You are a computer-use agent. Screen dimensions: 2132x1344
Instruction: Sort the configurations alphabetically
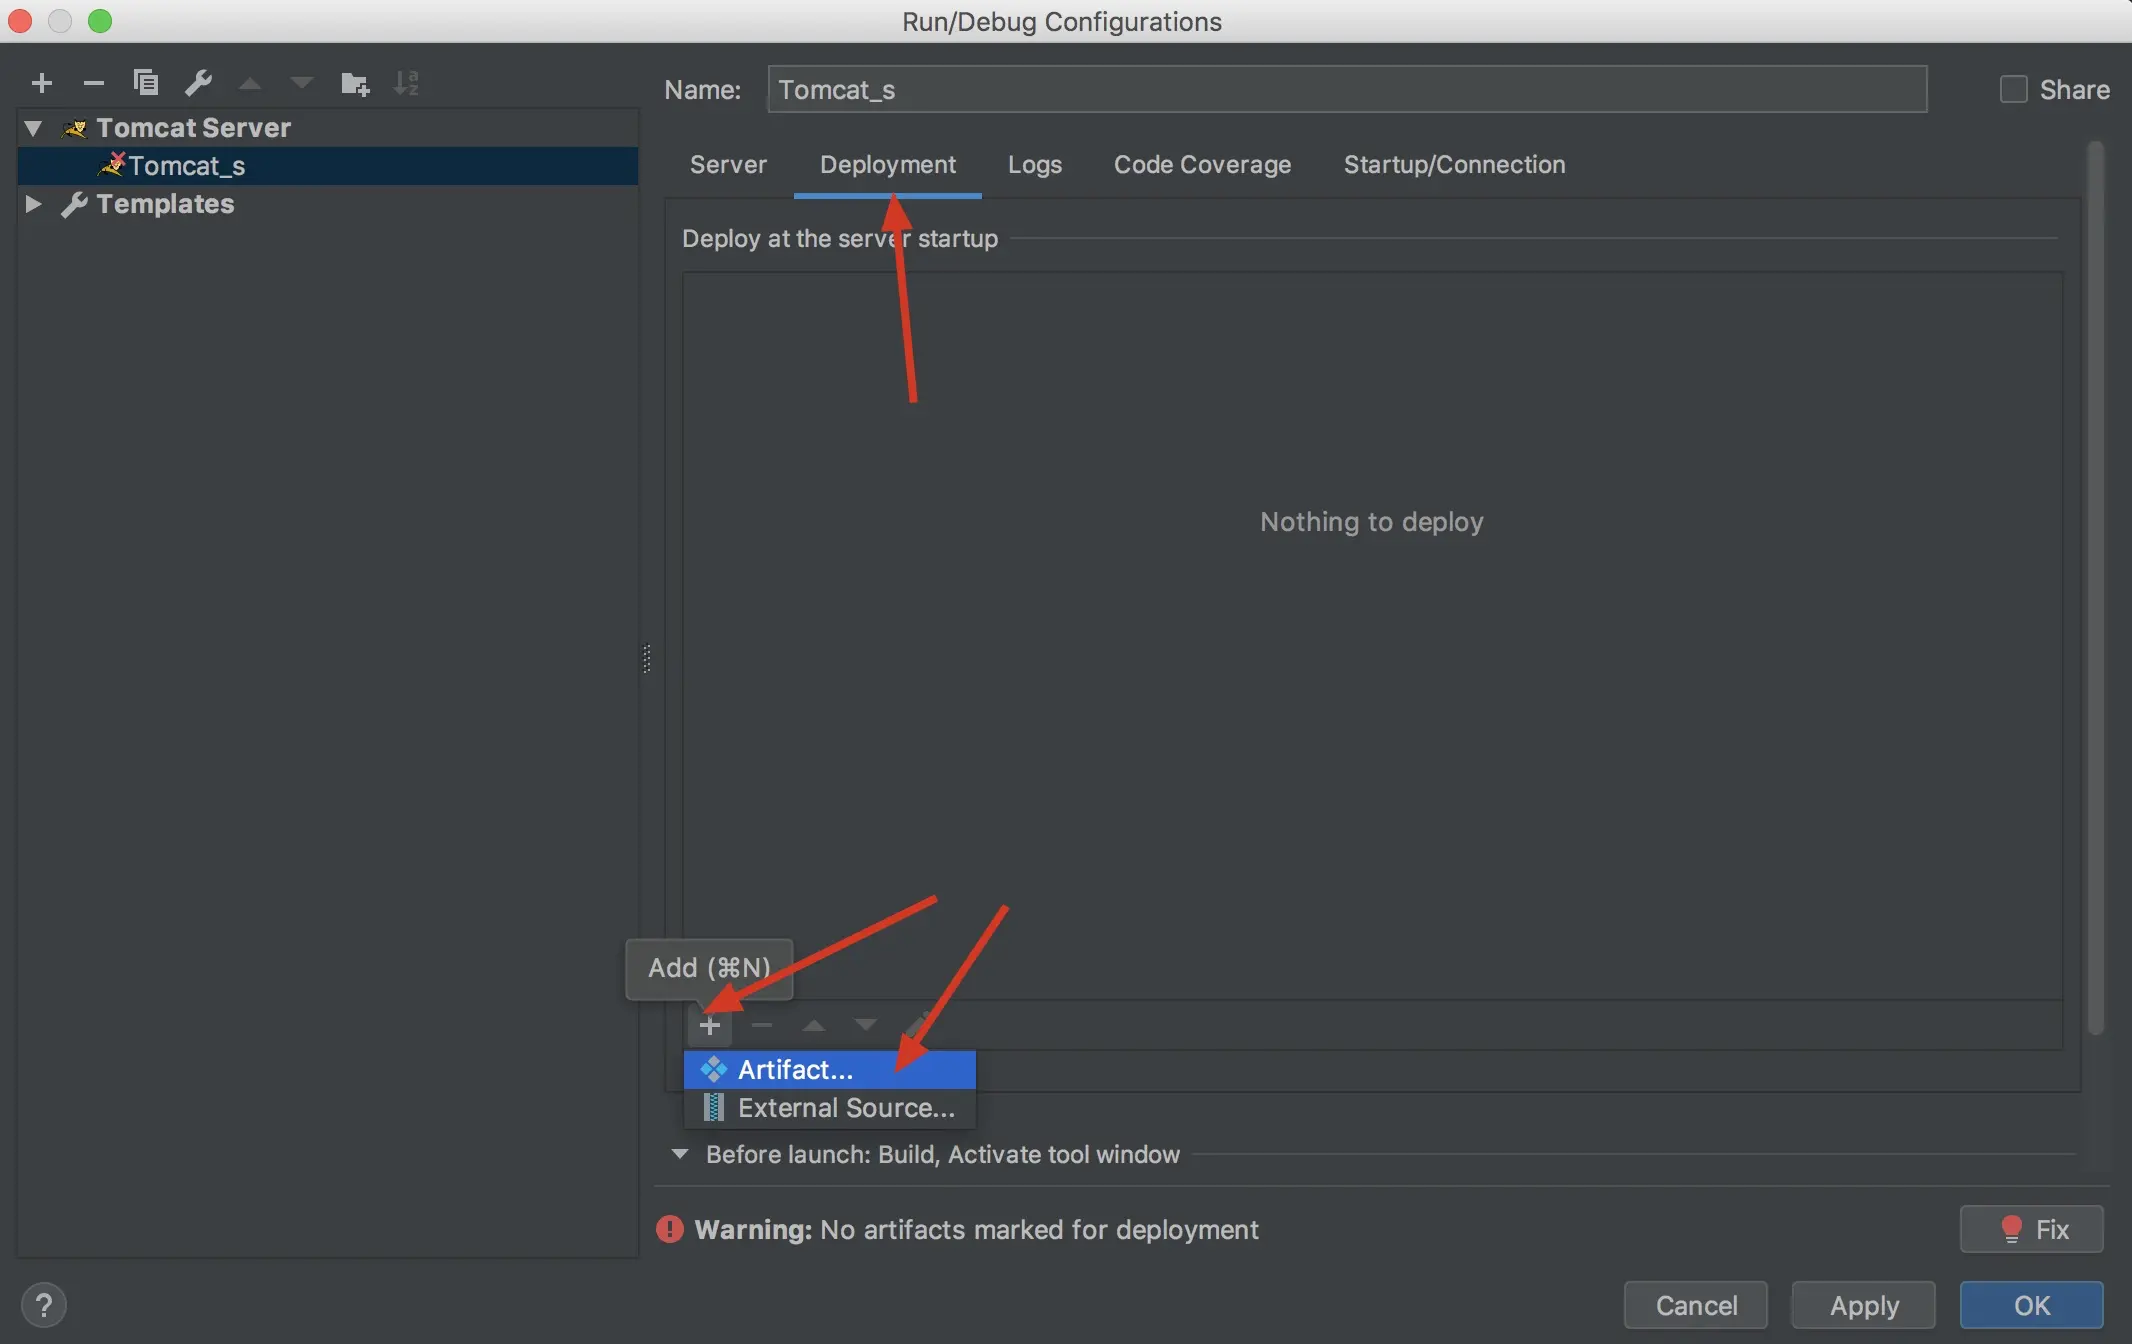tap(406, 83)
